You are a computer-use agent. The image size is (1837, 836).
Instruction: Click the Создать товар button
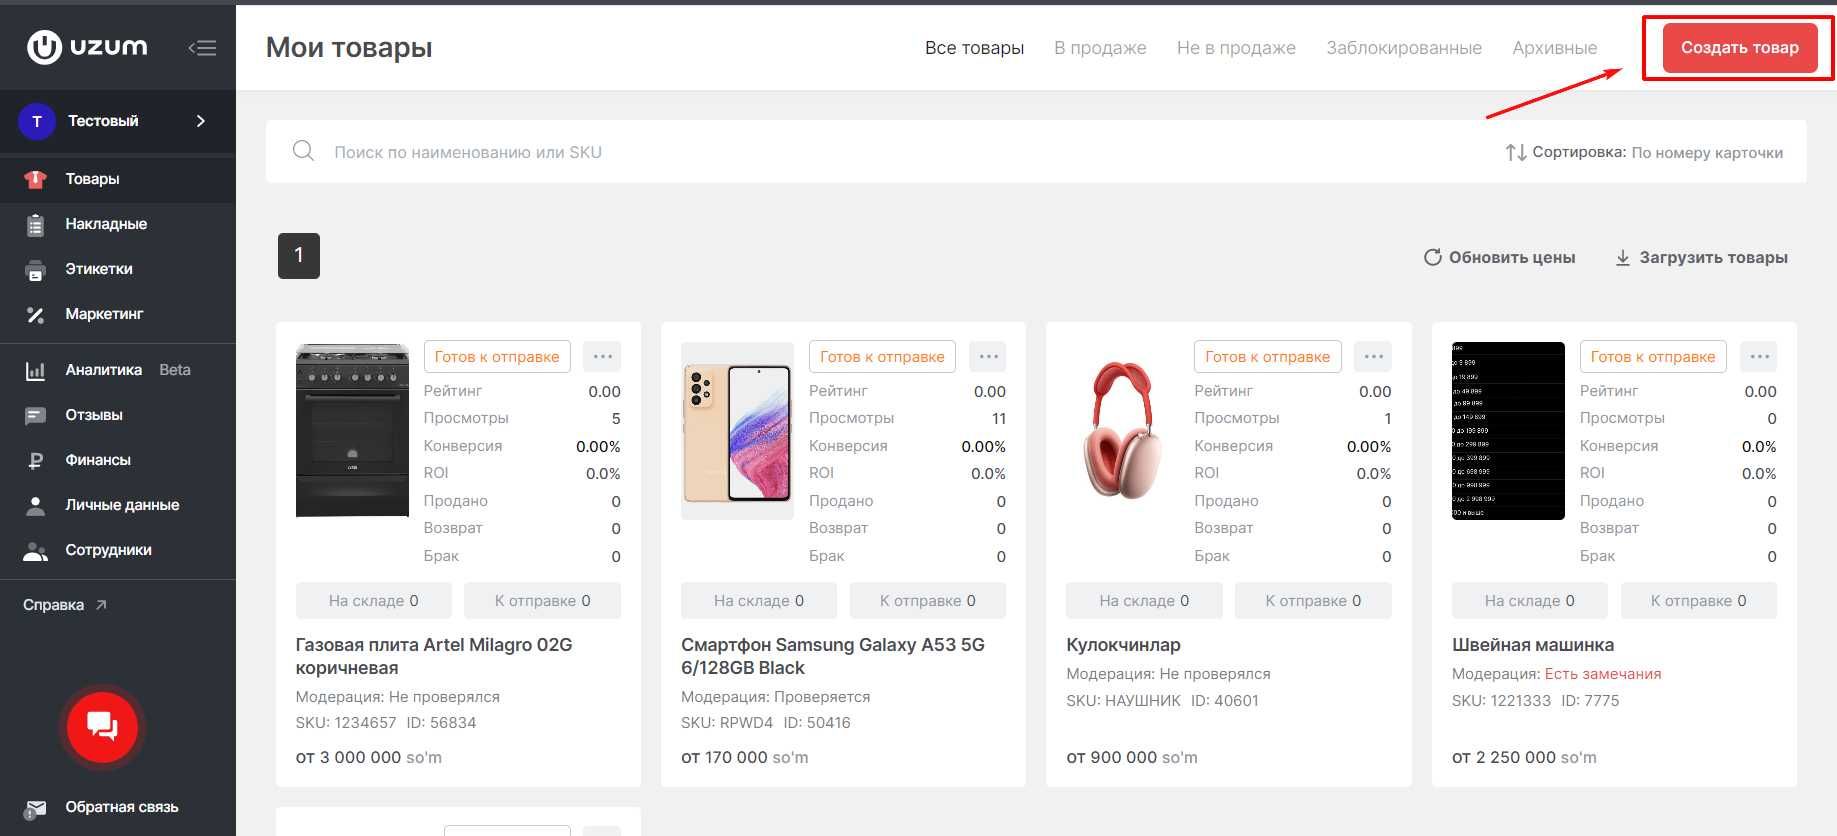(x=1740, y=47)
